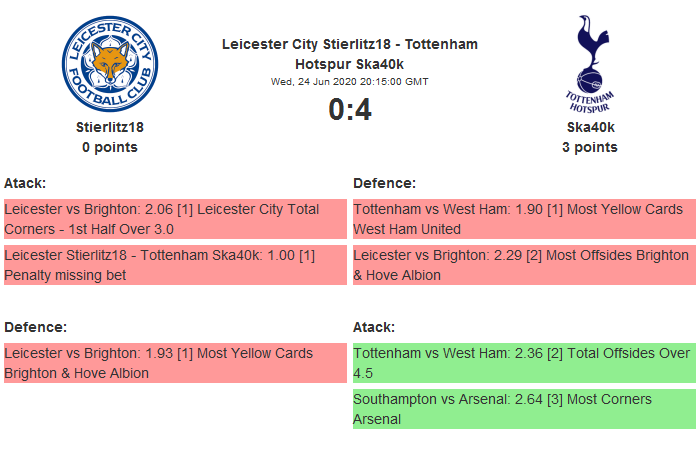Select the Most Yellow Cards West Ham bet
The width and height of the screenshot is (700, 460).
[x=524, y=219]
